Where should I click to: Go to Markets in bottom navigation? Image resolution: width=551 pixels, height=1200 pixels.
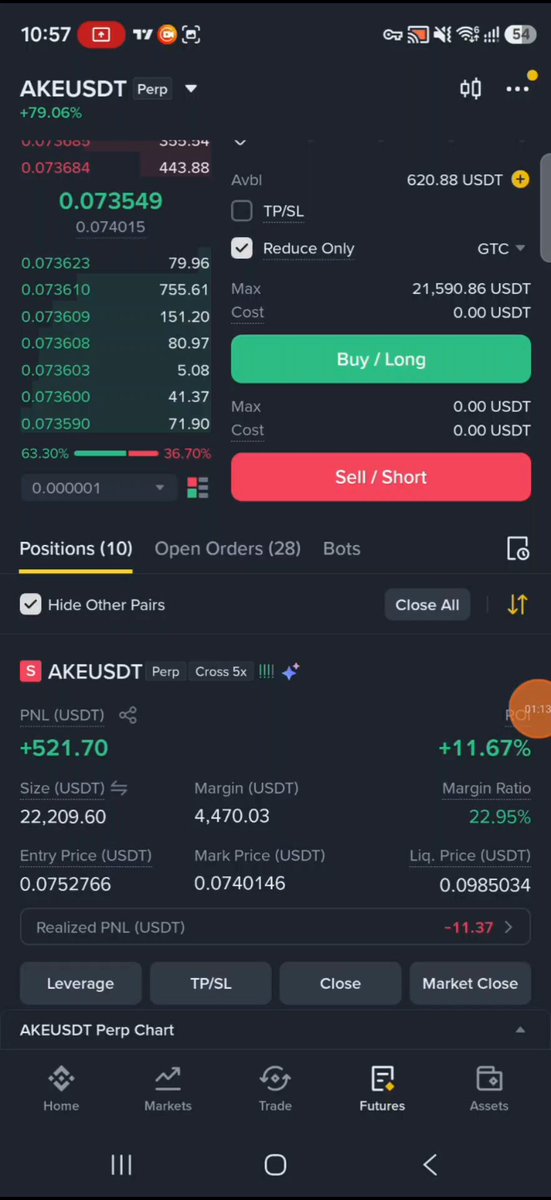point(168,1088)
